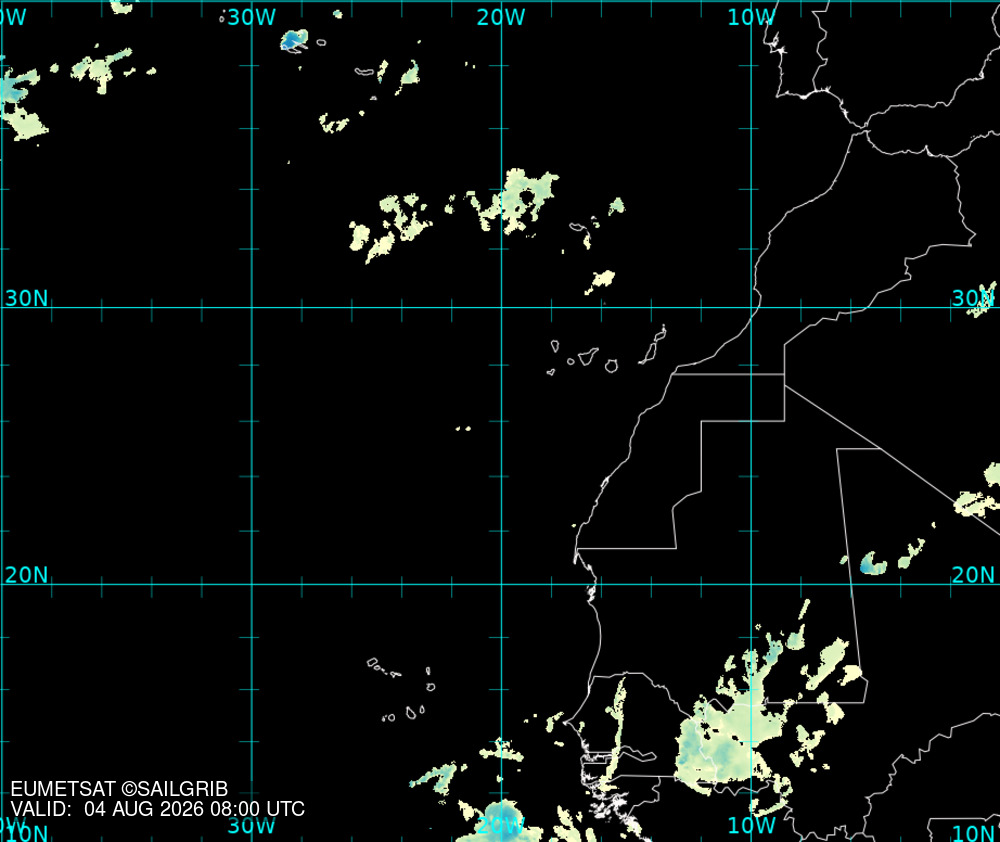
Task: Click the 20N label at right edge
Action: (973, 575)
